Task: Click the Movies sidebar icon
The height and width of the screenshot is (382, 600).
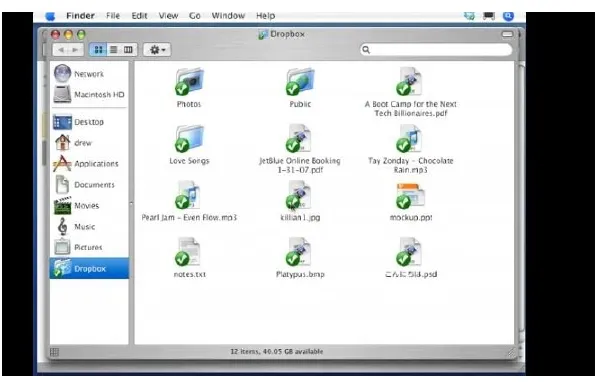Action: (x=62, y=206)
